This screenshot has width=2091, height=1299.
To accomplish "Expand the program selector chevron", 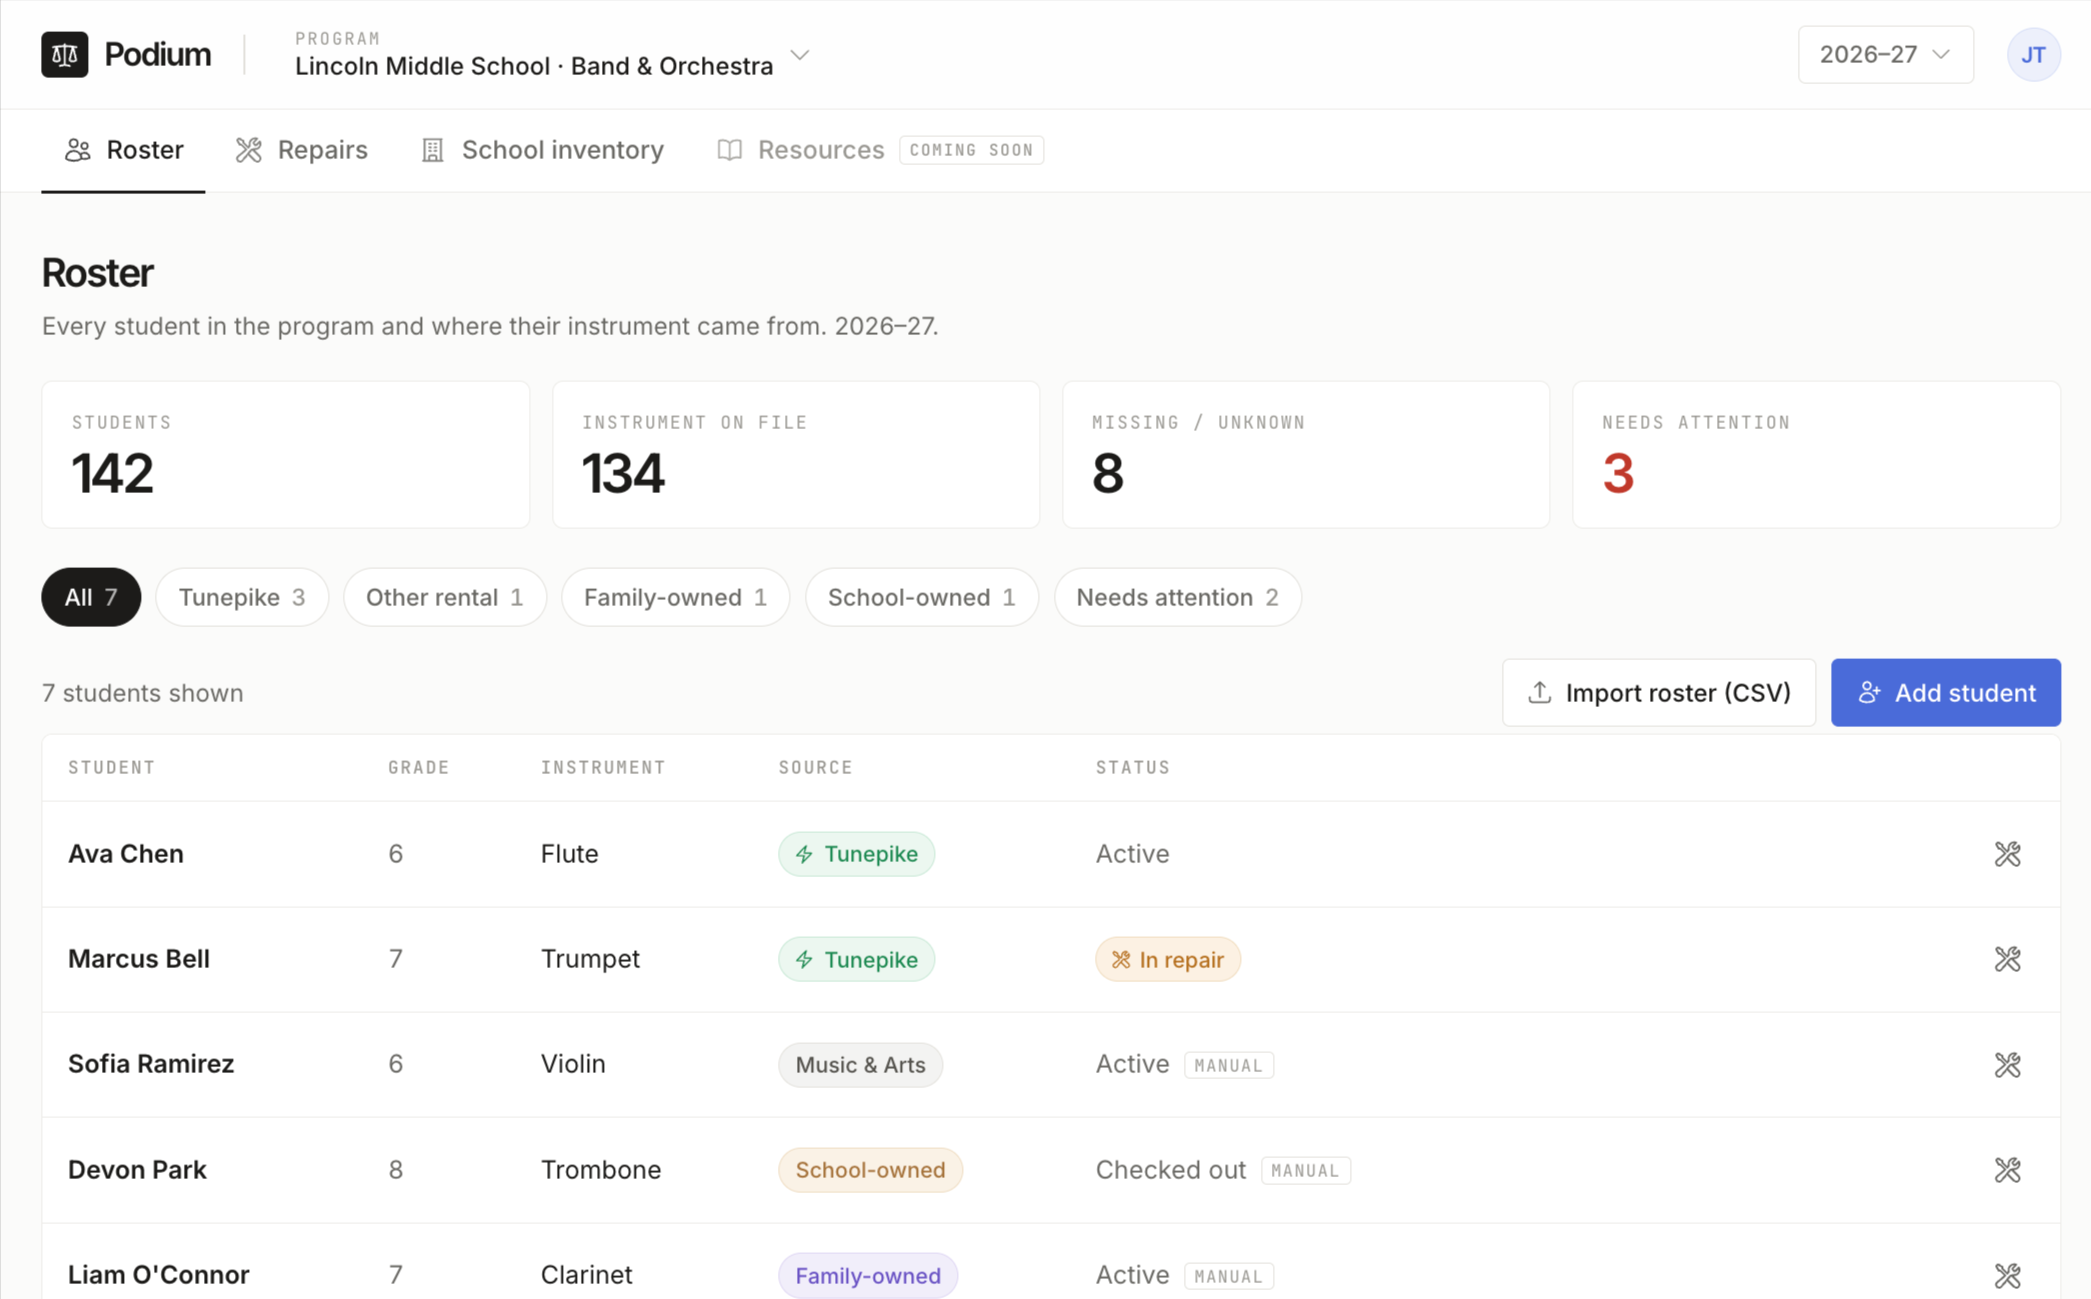I will tap(799, 55).
